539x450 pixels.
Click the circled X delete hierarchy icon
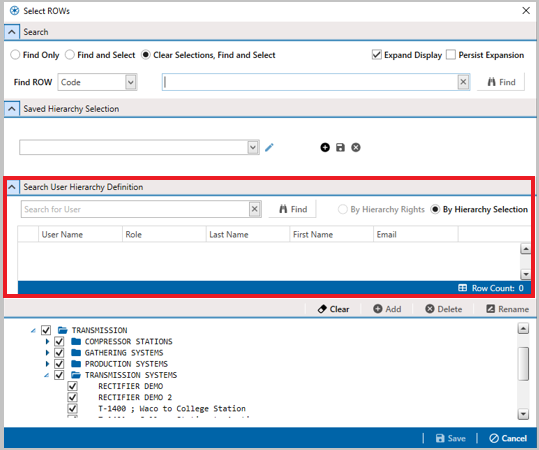coord(356,147)
